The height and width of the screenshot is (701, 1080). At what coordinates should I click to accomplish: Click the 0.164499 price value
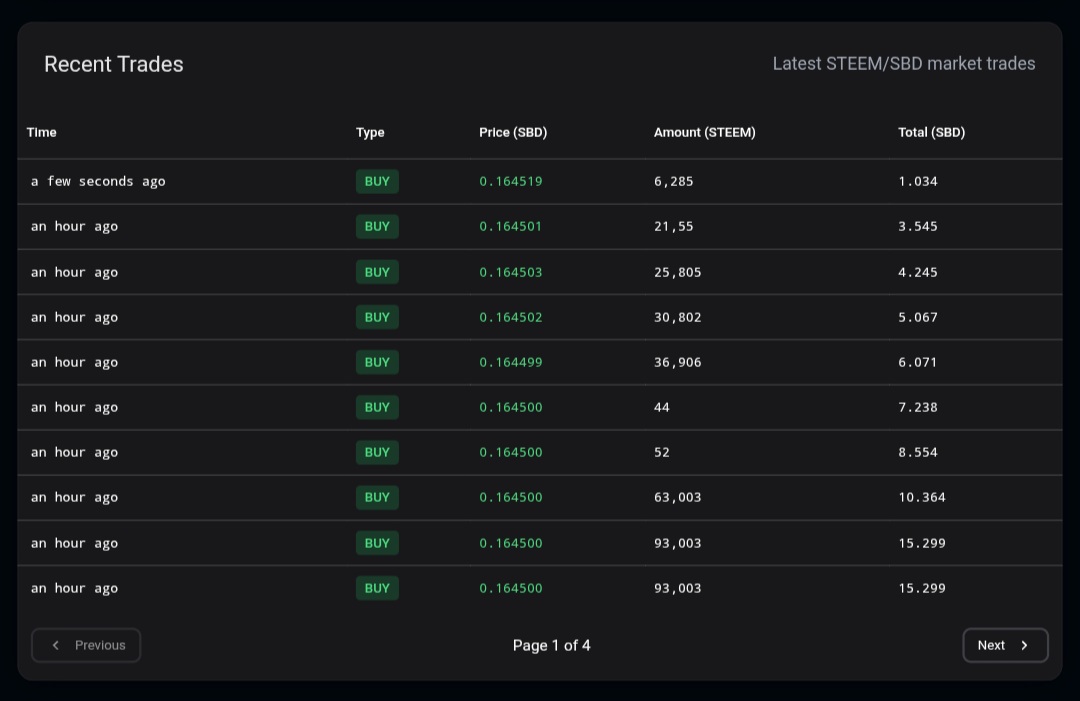[510, 362]
